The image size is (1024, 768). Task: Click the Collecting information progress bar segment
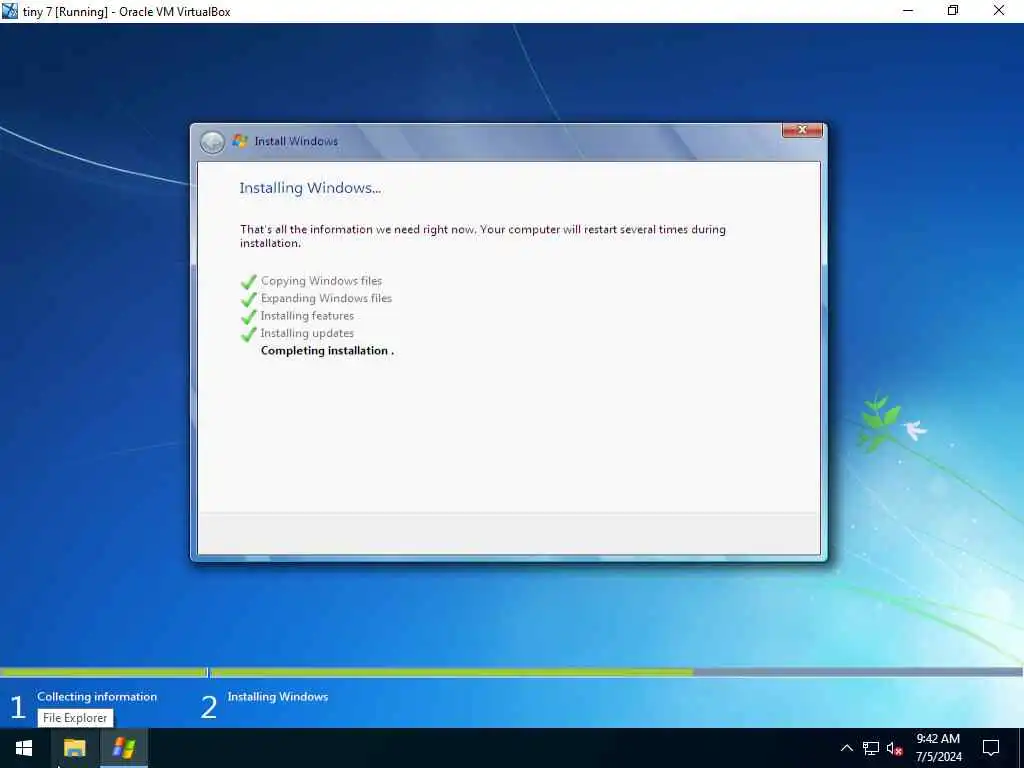point(103,672)
